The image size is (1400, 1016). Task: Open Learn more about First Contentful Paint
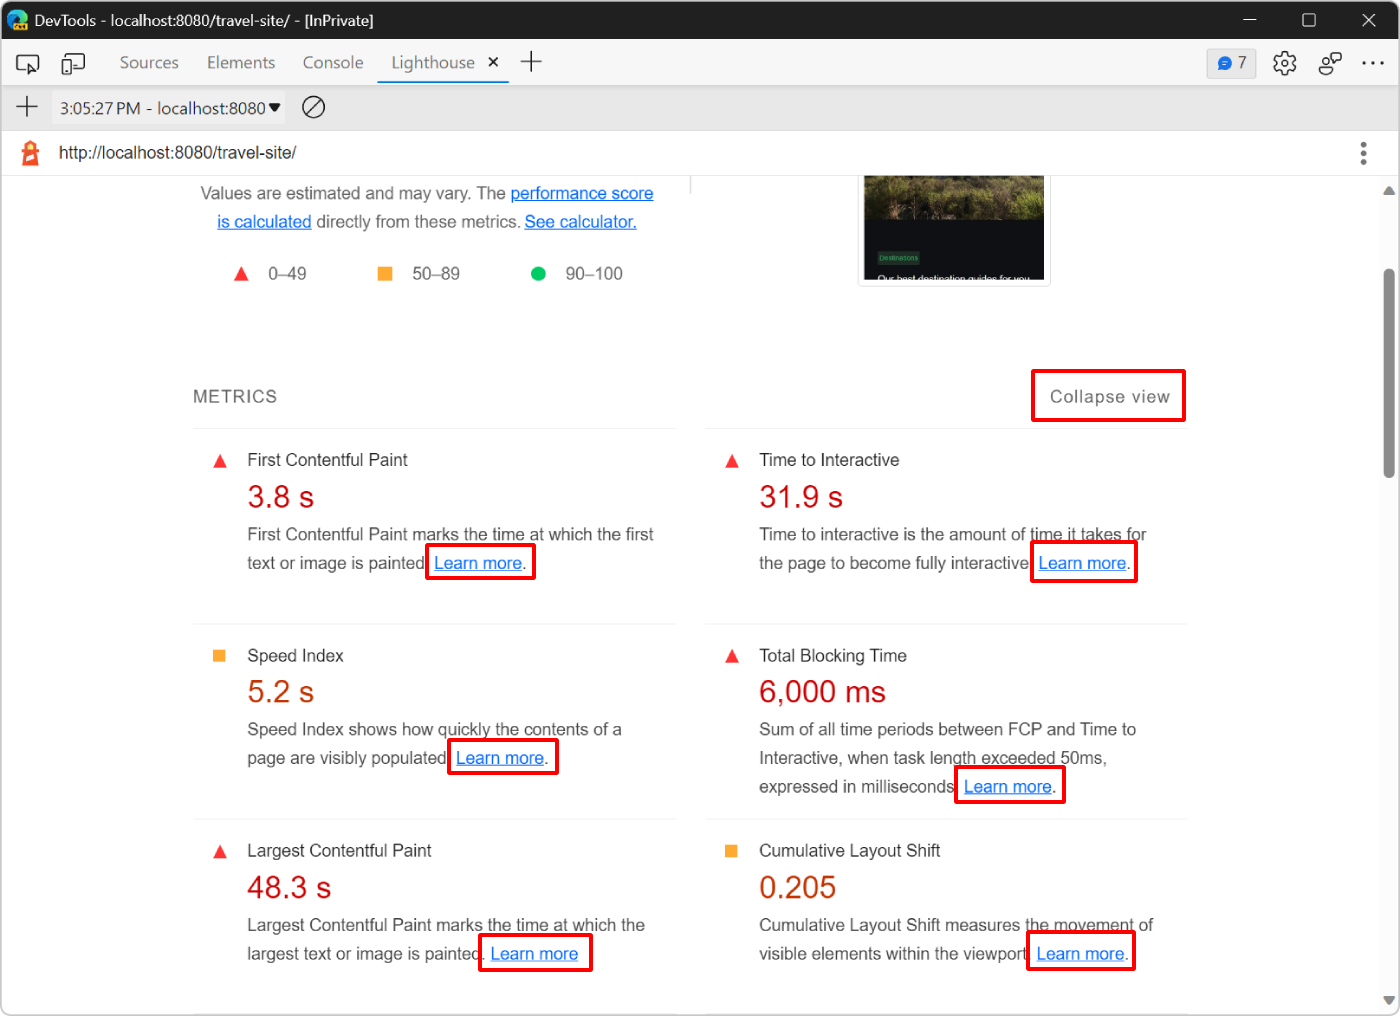(480, 562)
